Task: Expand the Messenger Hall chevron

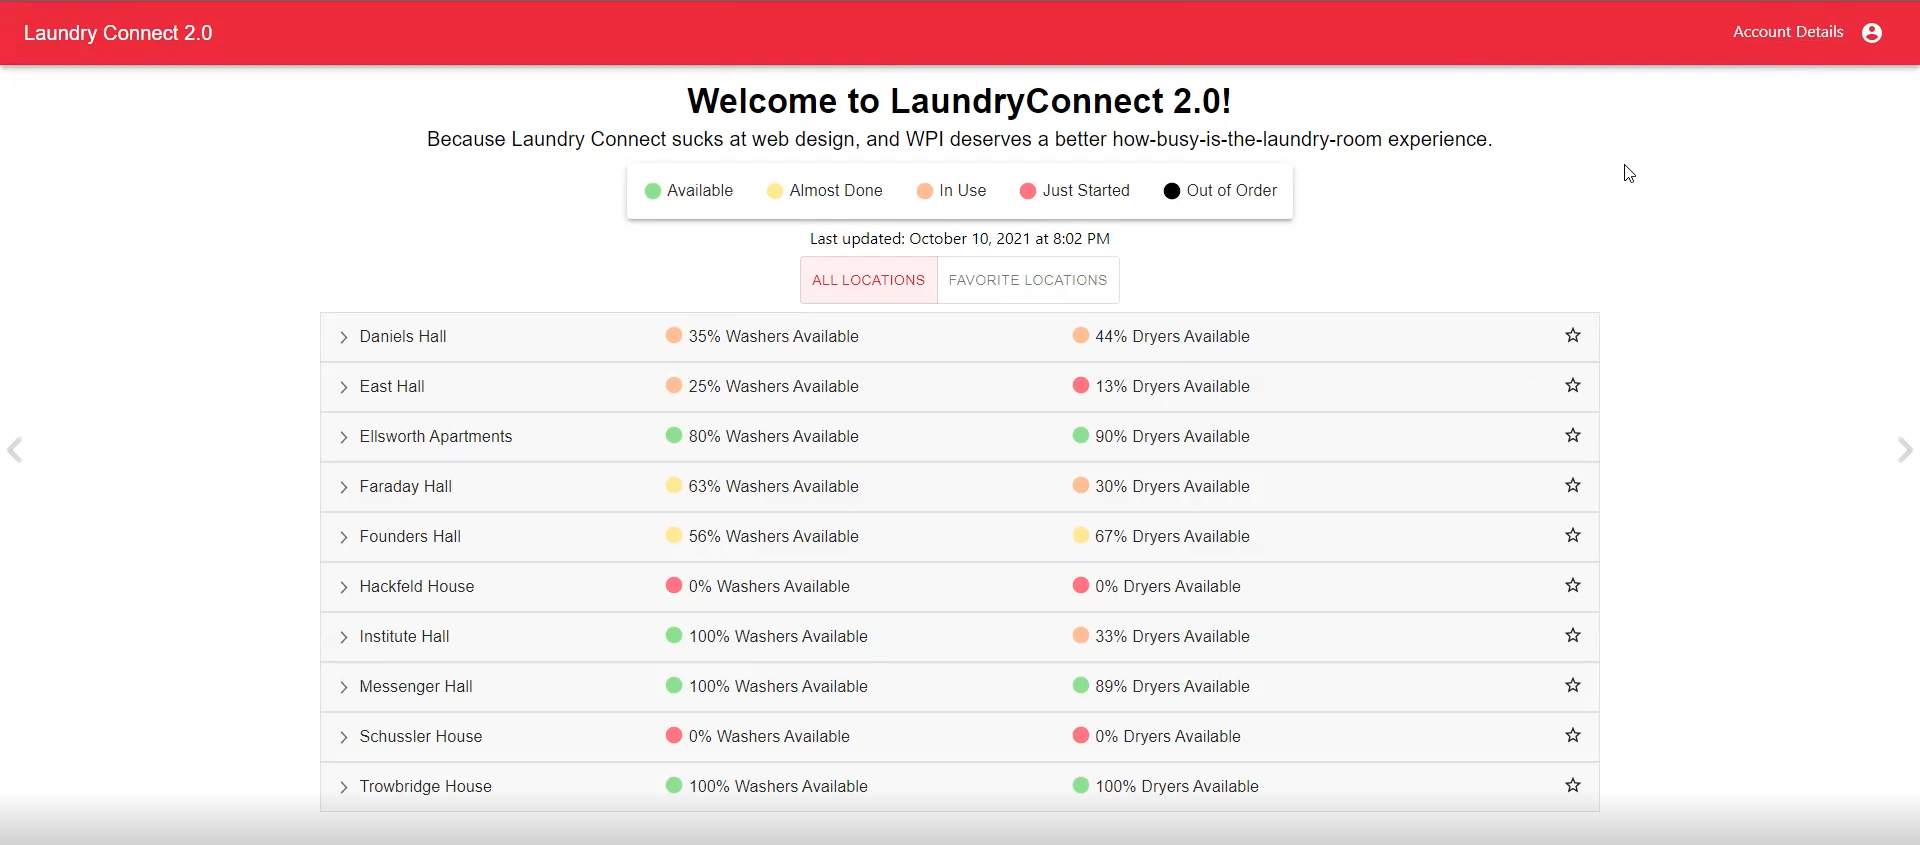Action: point(343,687)
